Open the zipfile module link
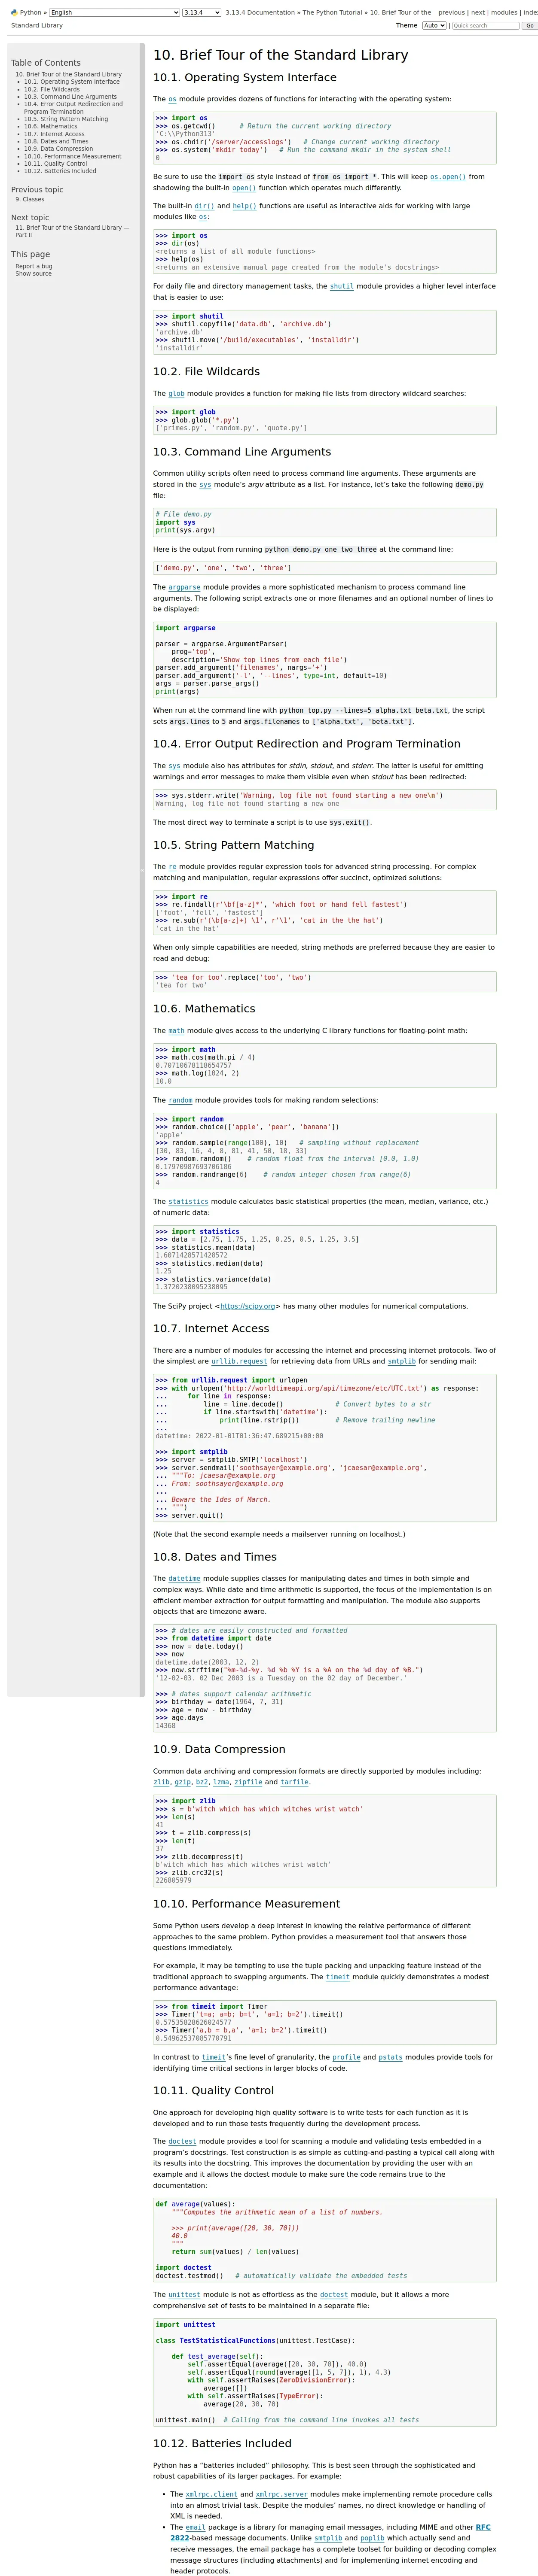538x2576 pixels. [248, 1782]
